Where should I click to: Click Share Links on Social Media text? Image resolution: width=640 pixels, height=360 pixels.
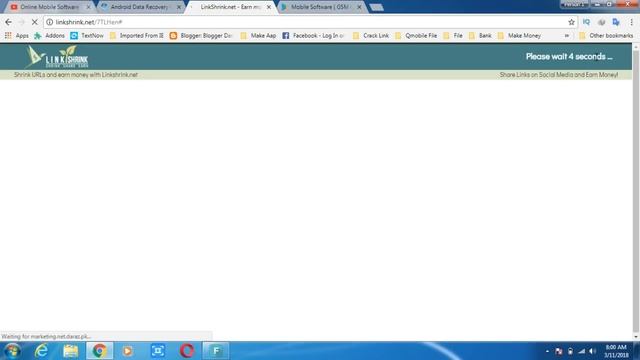(x=559, y=75)
